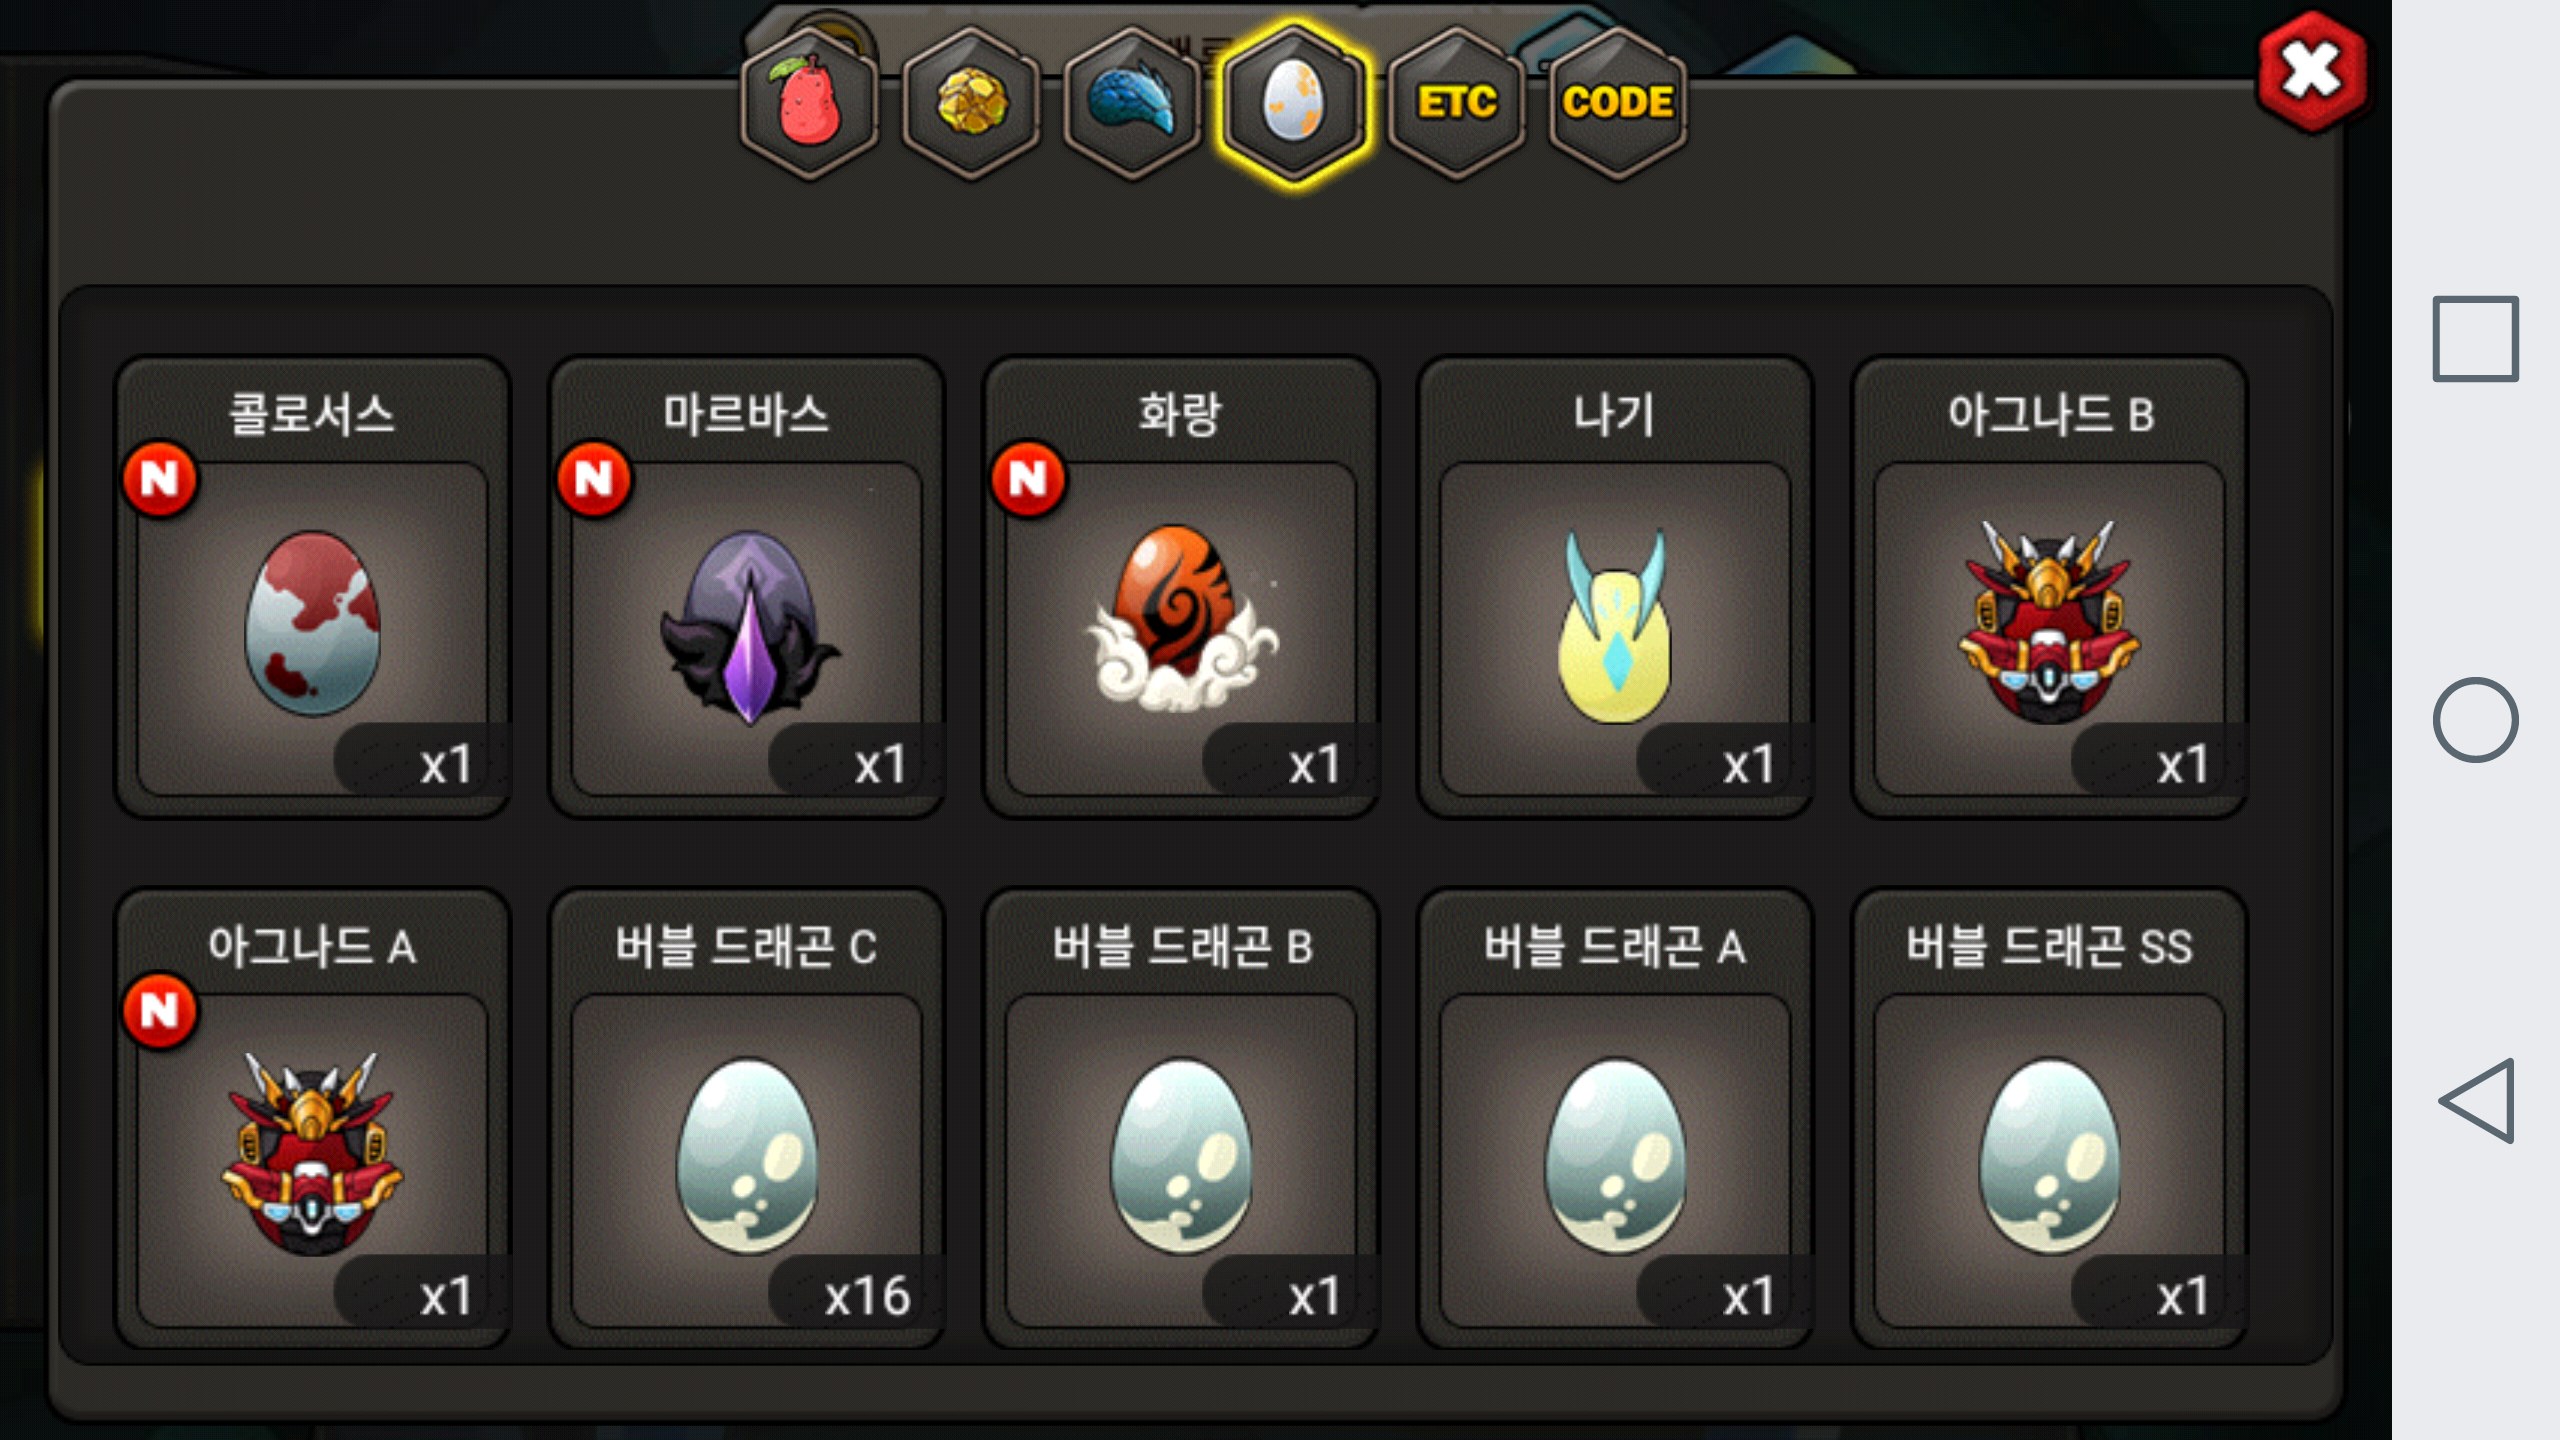Select the highlighted egg tab
The width and height of the screenshot is (2560, 1440).
pos(1294,102)
